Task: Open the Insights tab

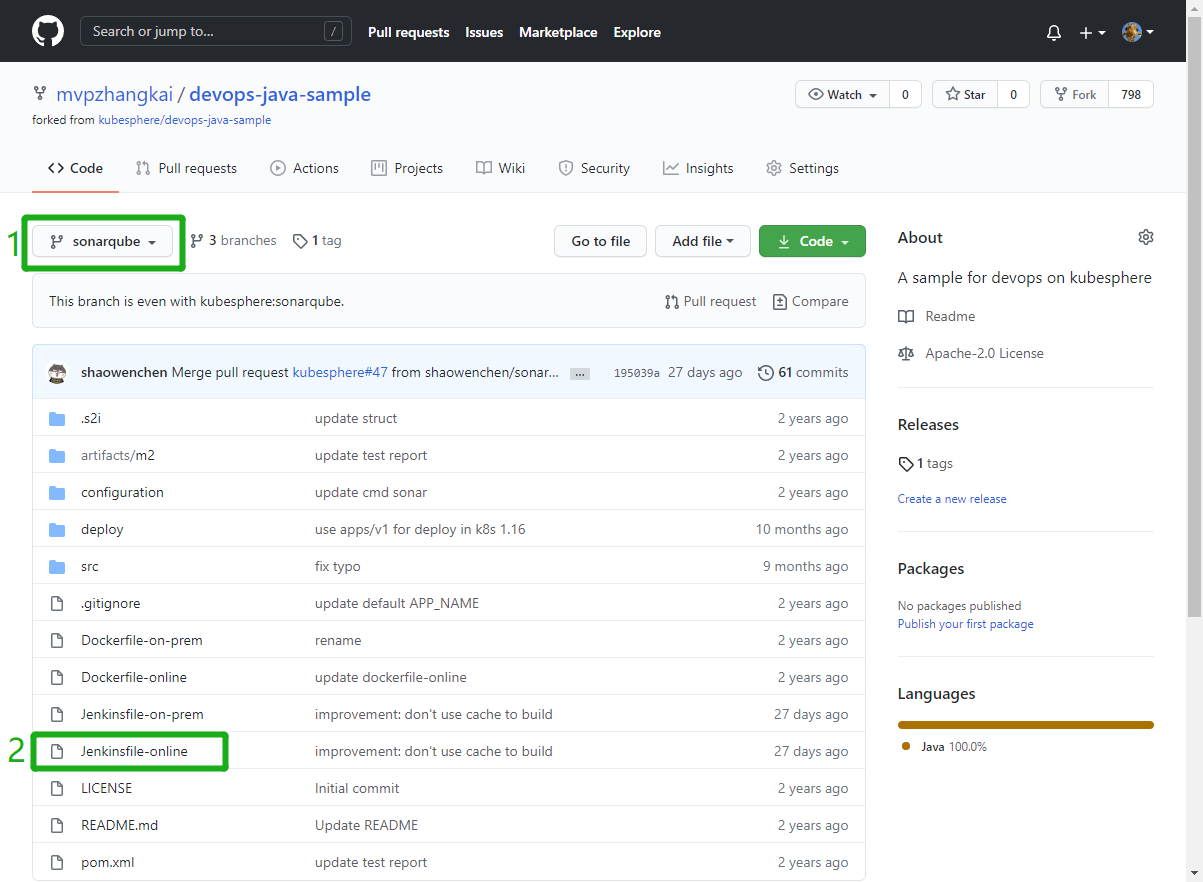Action: tap(698, 168)
